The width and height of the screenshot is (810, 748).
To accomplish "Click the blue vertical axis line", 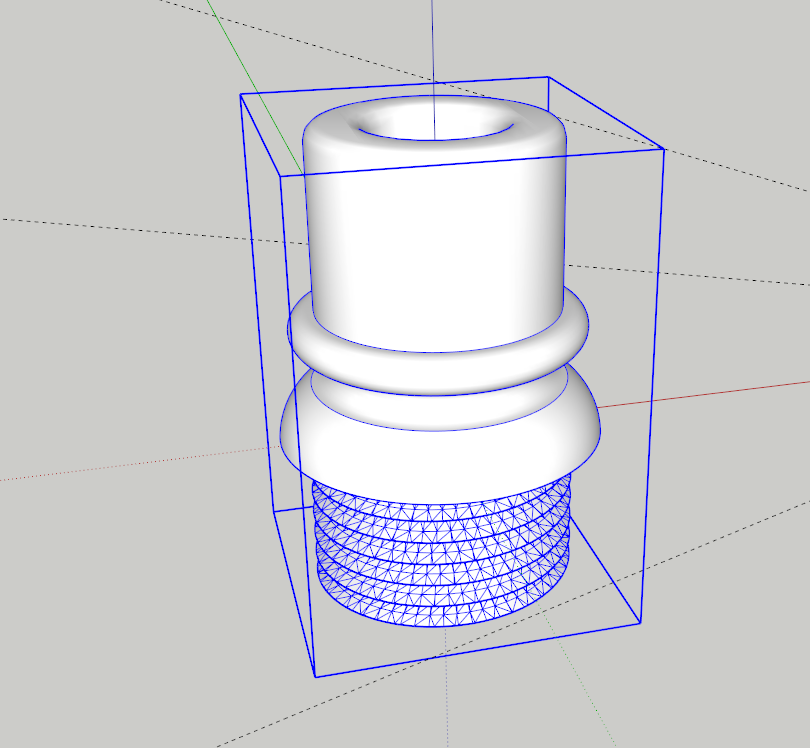I will click(432, 40).
